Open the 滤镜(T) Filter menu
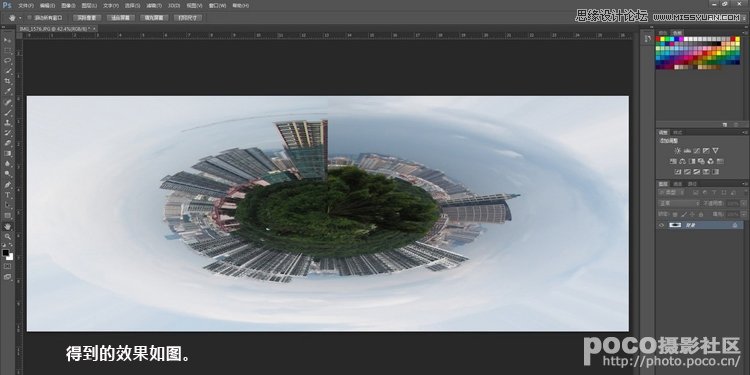Viewport: 750px width, 375px height. (154, 5)
